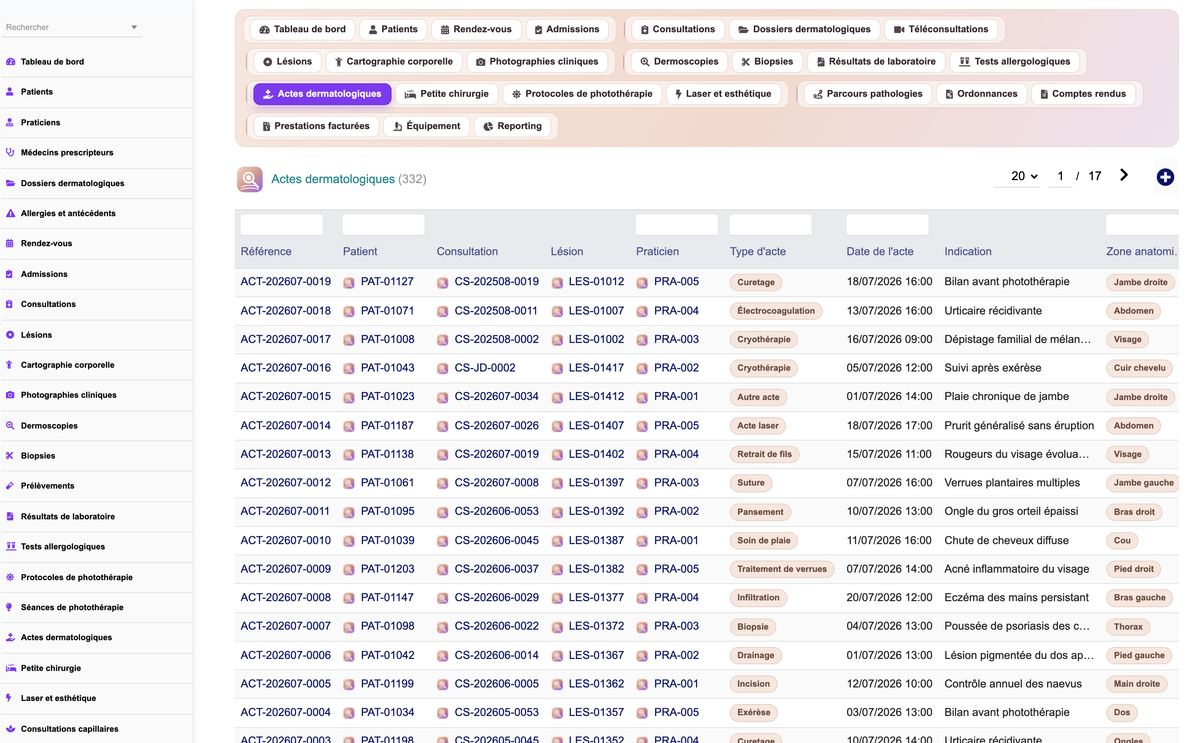Open the Dermoscopies tab

[x=679, y=61]
